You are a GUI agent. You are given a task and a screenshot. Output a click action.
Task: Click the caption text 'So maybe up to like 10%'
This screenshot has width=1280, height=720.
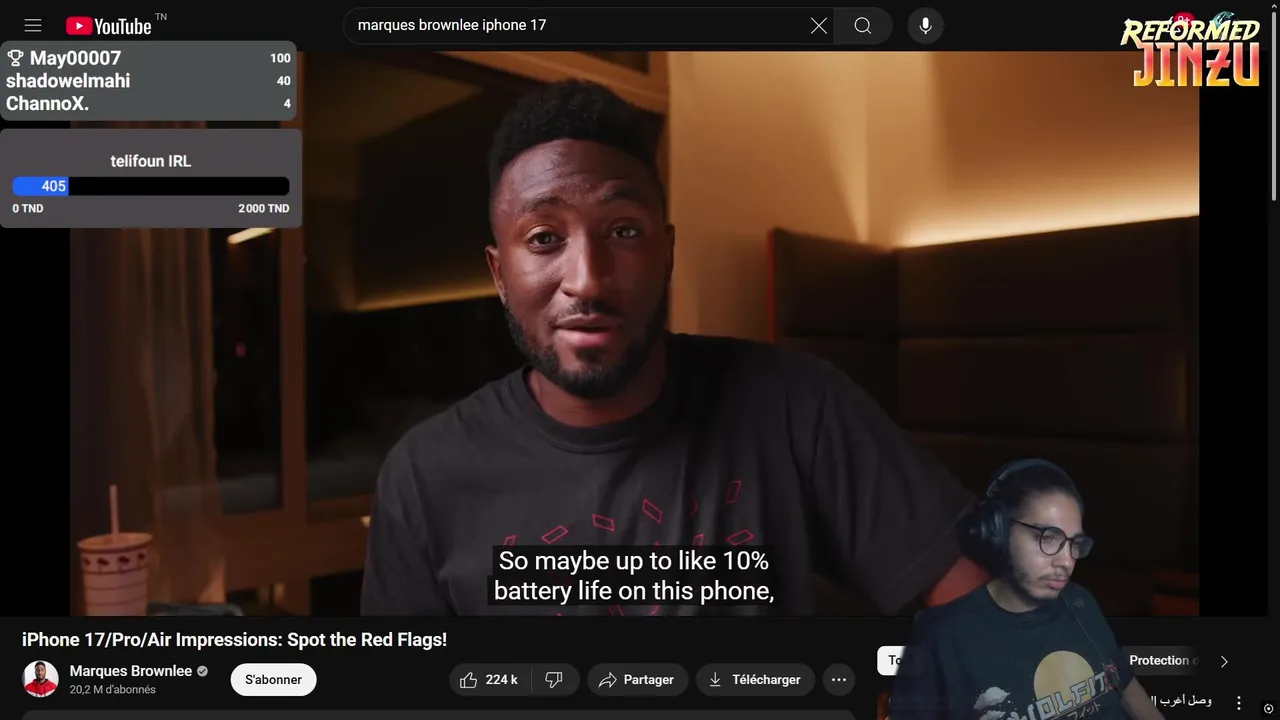pos(634,561)
